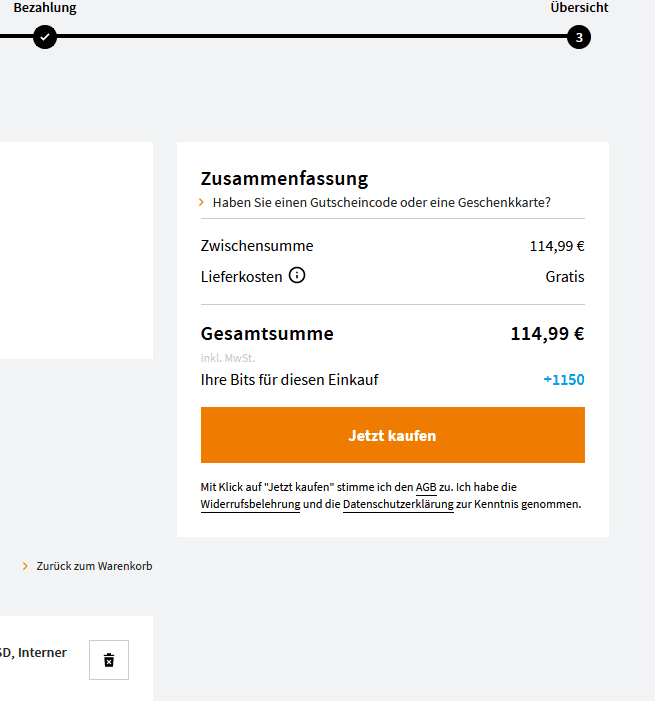The height and width of the screenshot is (701, 655).
Task: Open the Widerrufsbelehrung link
Action: click(250, 504)
